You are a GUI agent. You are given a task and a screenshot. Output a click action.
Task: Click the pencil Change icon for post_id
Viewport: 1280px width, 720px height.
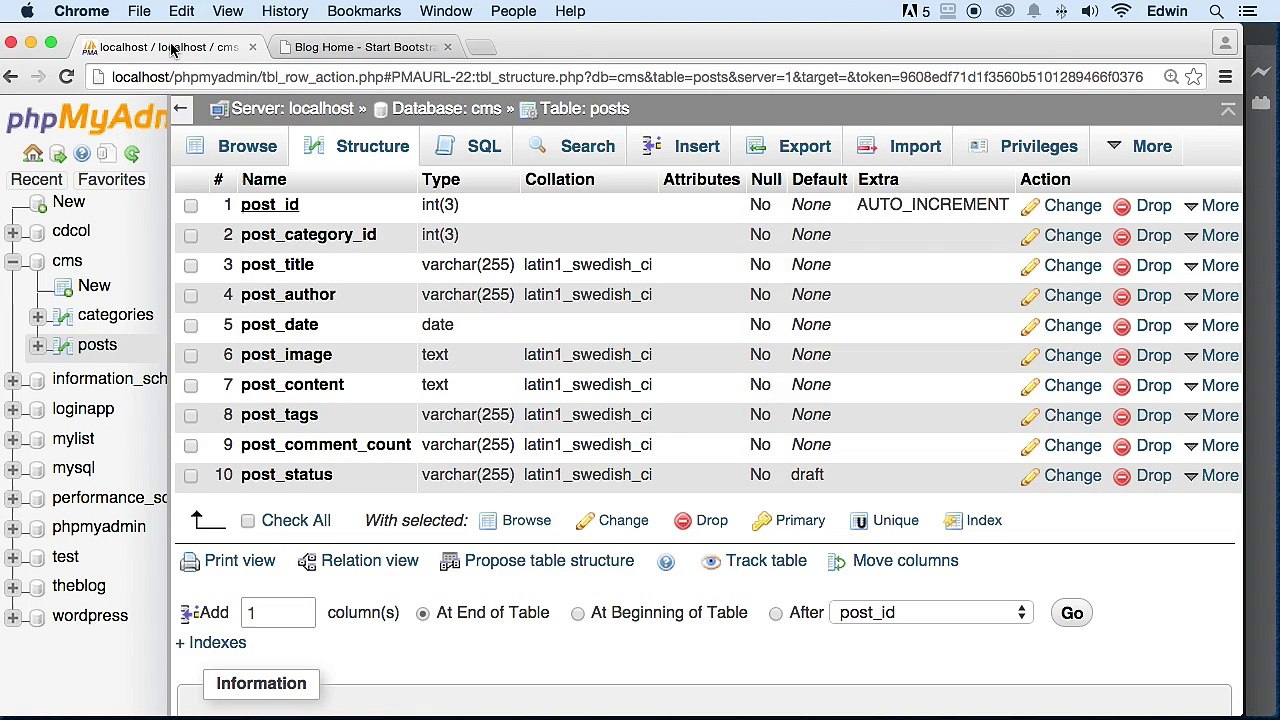(x=1030, y=206)
